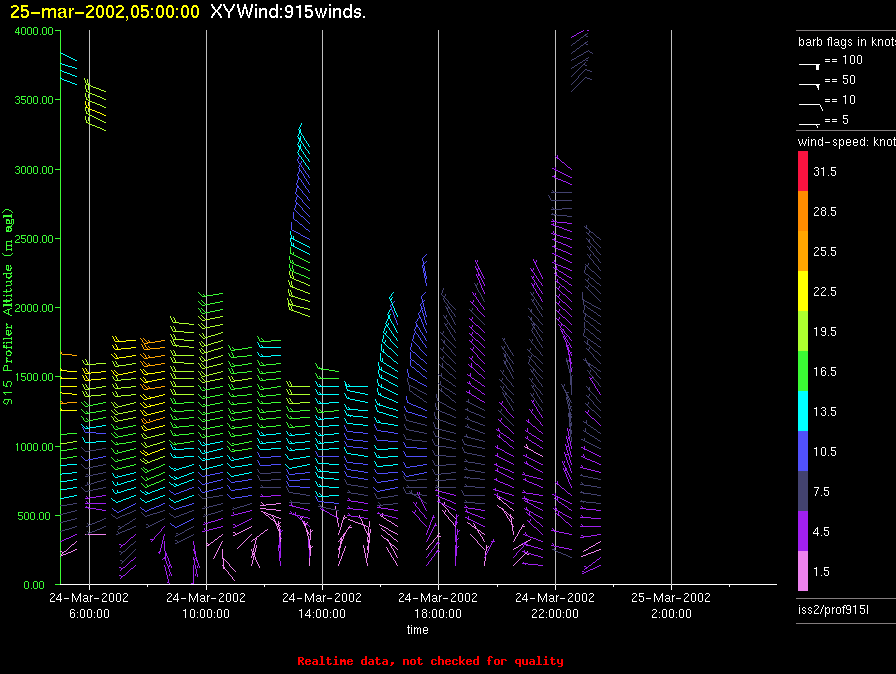Viewport: 896px width, 674px height.
Task: Pick the cyan 13.5 knots color swatch
Action: click(x=802, y=411)
